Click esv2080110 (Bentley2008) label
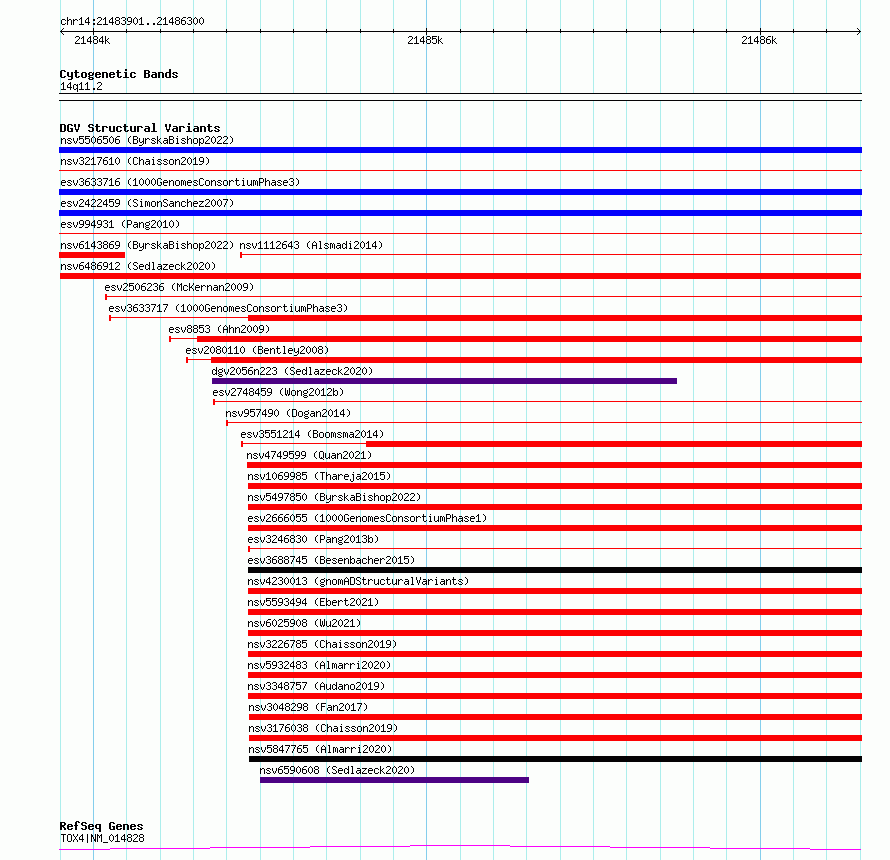Image resolution: width=890 pixels, height=860 pixels. click(x=257, y=350)
